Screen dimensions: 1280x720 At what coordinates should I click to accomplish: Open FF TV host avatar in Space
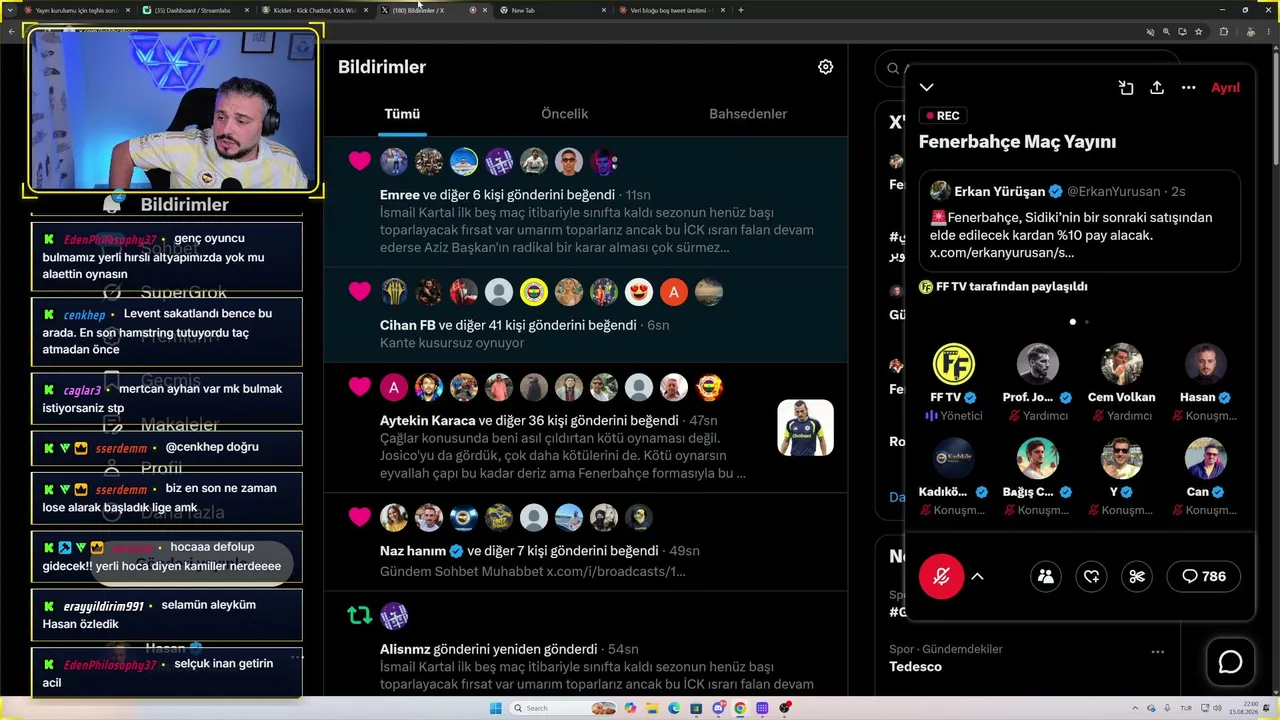[953, 364]
